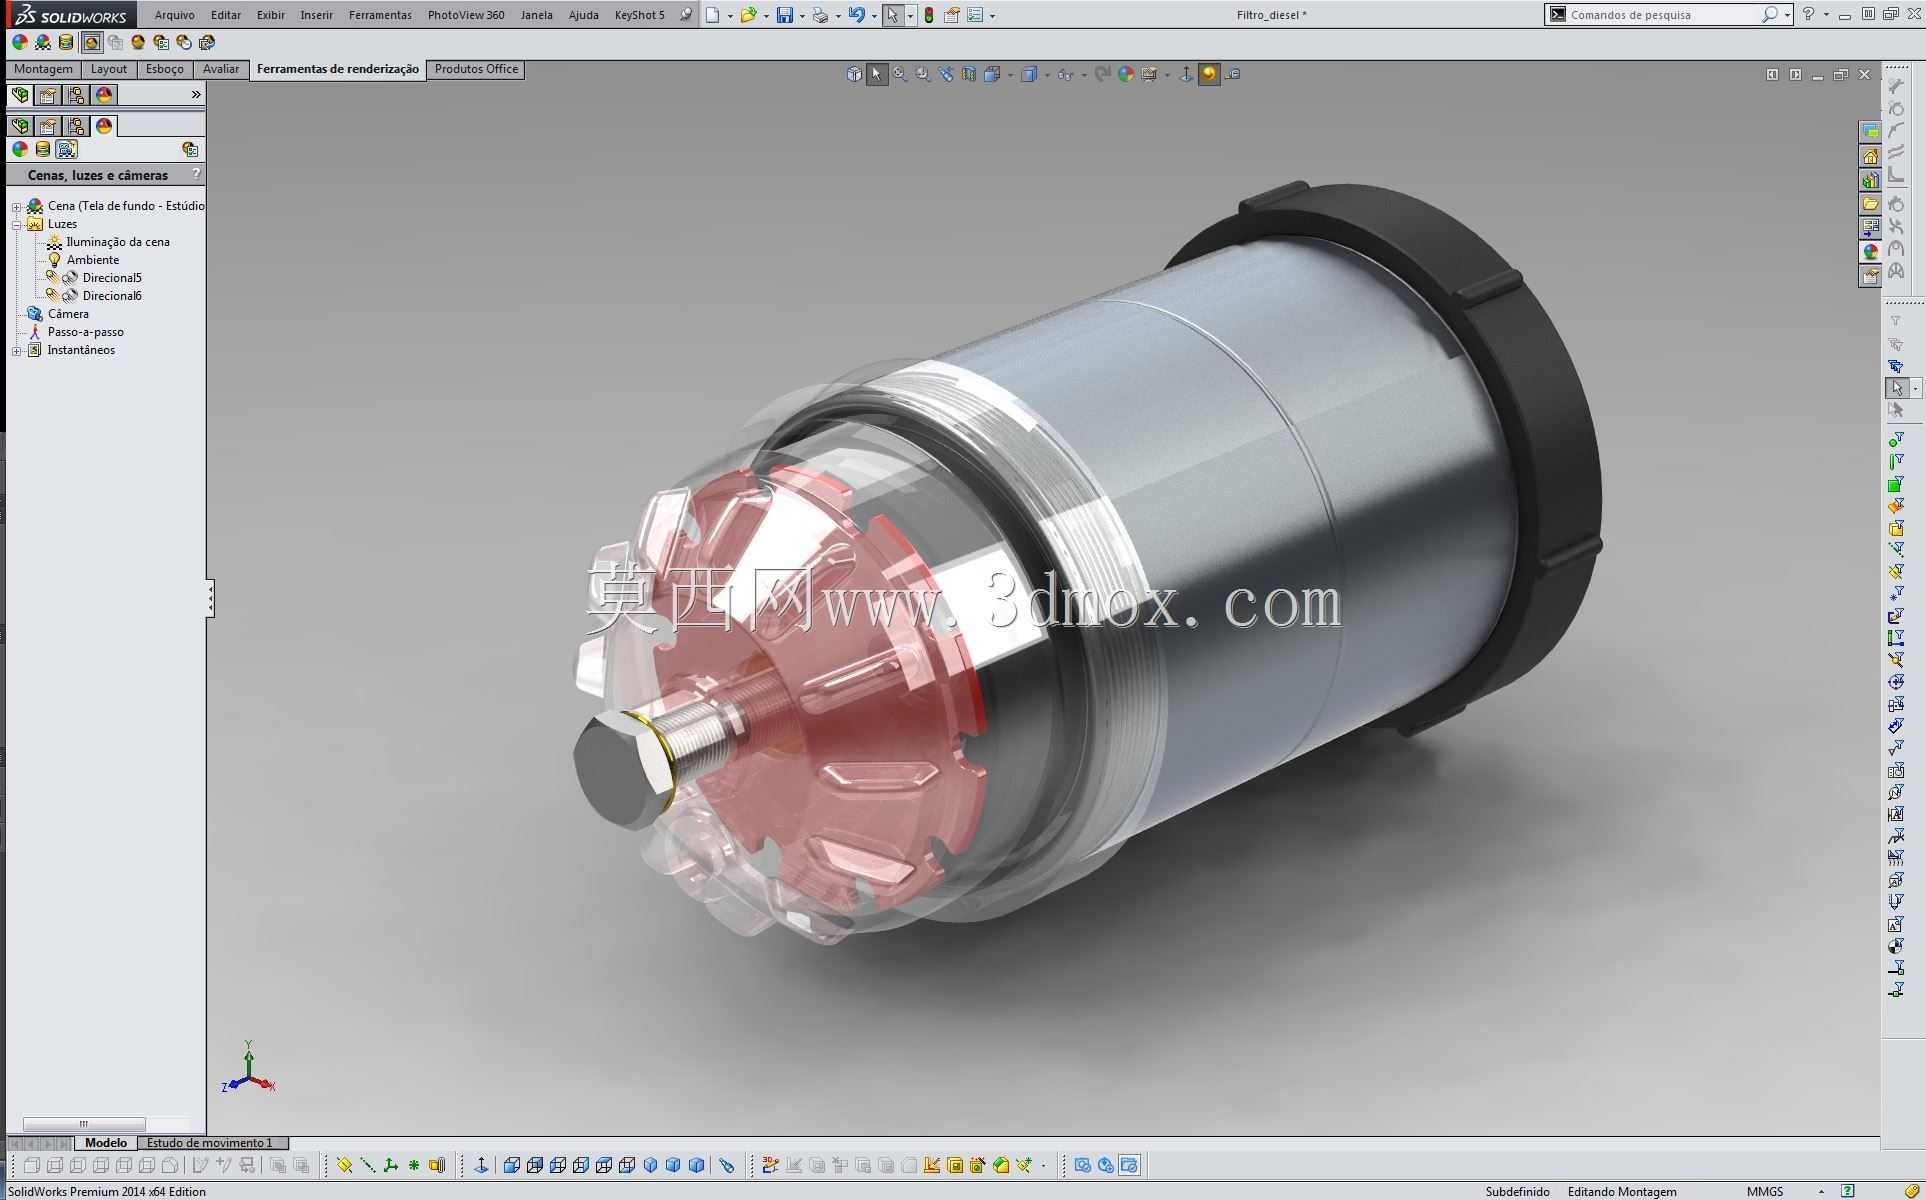The width and height of the screenshot is (1926, 1200).
Task: Open the New document dropdown arrow
Action: tap(729, 16)
